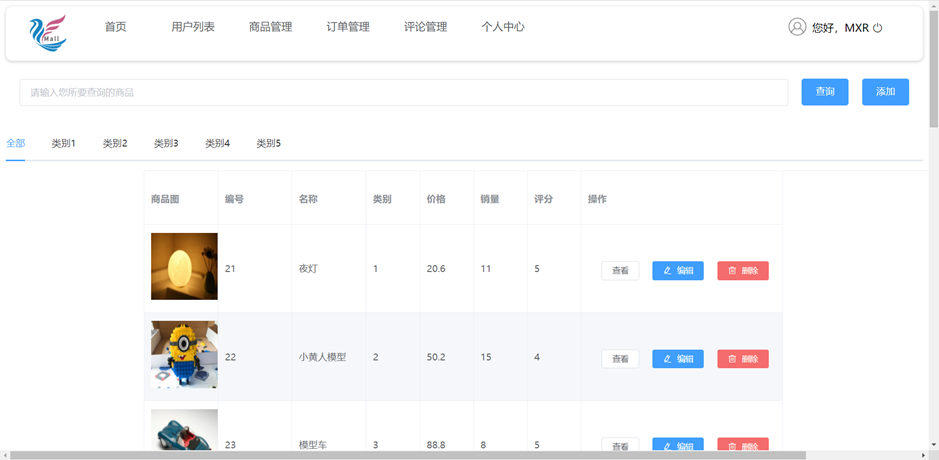The height and width of the screenshot is (460, 939).
Task: Open 评论管理 navigation item
Action: click(x=426, y=27)
